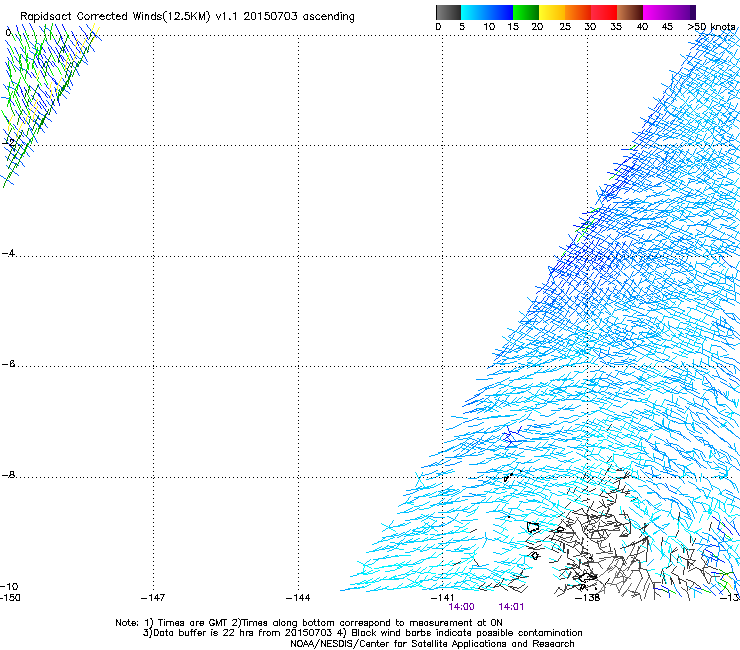Click the Rapidscat Corrected Winds title text
Image resolution: width=740 pixels, height=650 pixels.
point(187,16)
